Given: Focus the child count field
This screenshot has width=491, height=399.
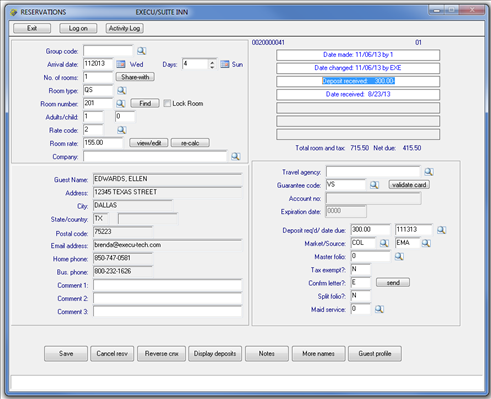Looking at the screenshot, I should (125, 117).
